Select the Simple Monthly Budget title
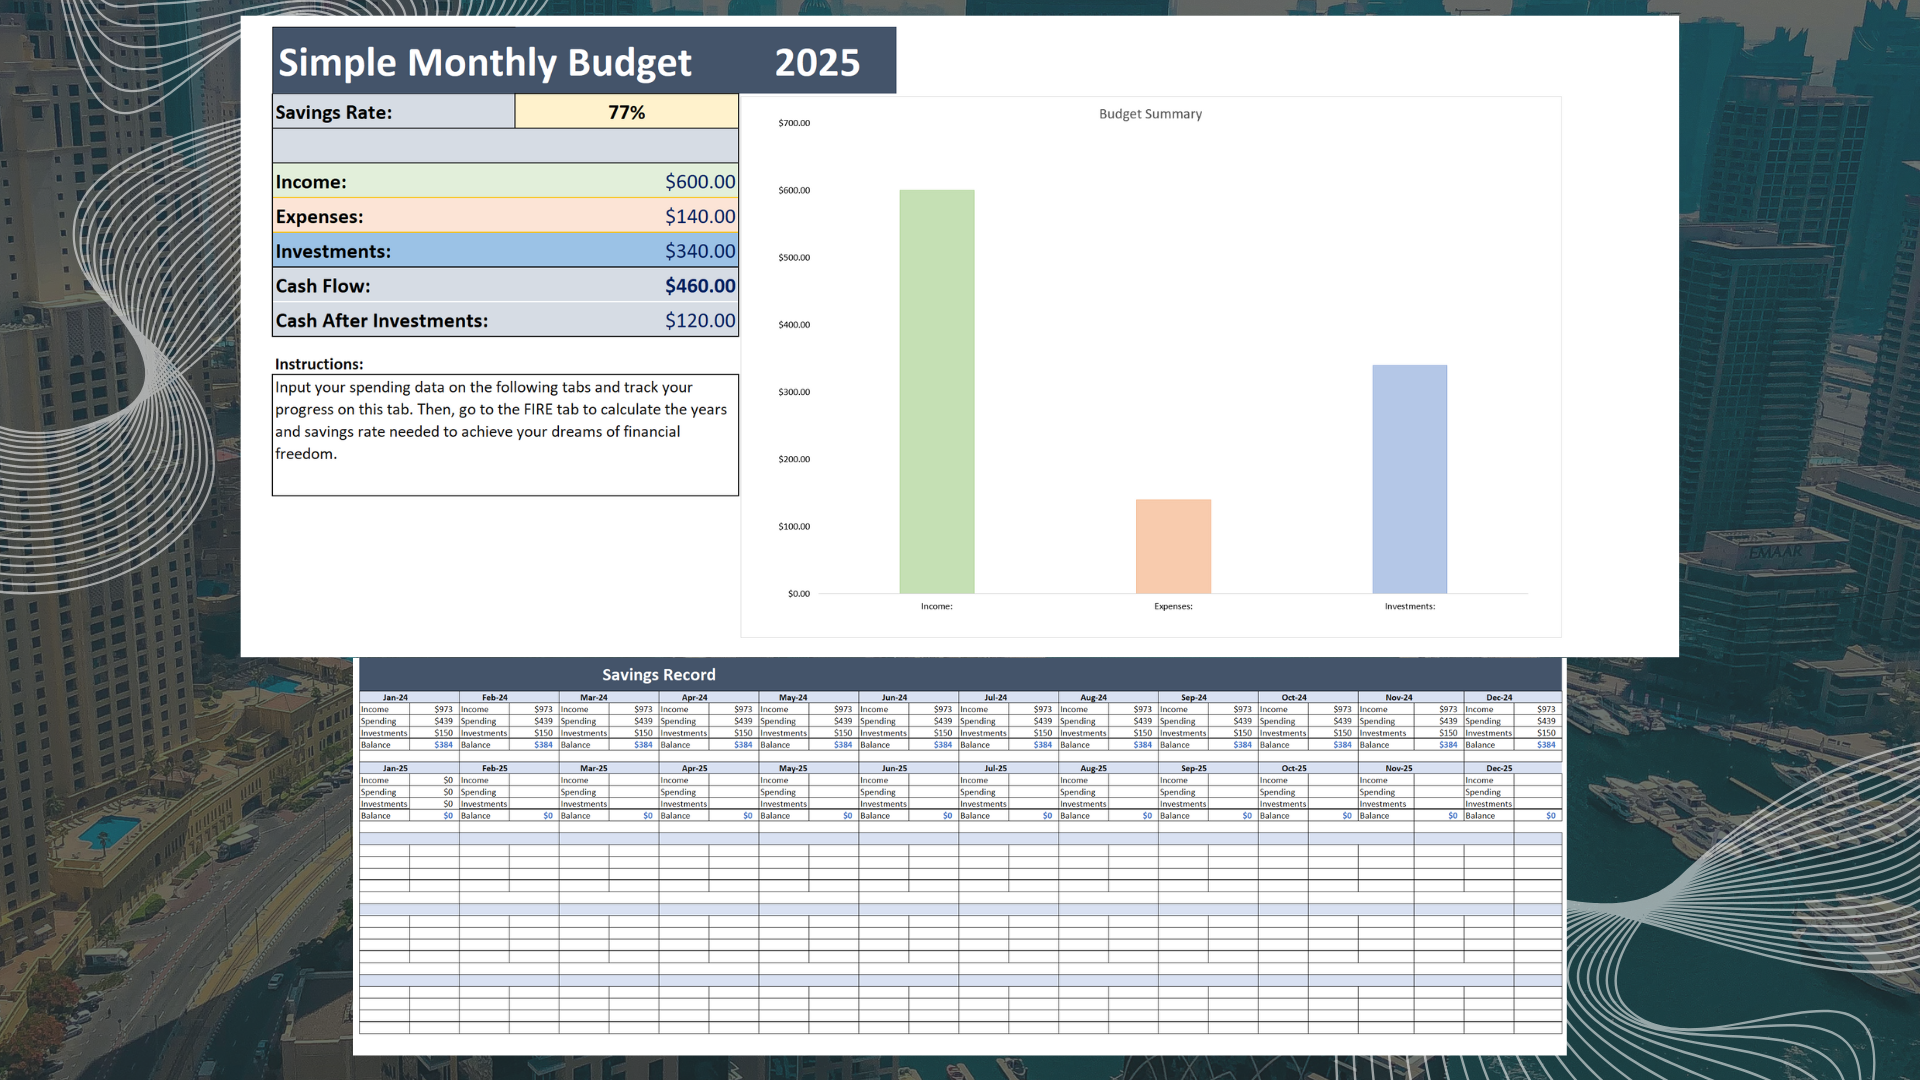This screenshot has width=1920, height=1080. point(485,62)
